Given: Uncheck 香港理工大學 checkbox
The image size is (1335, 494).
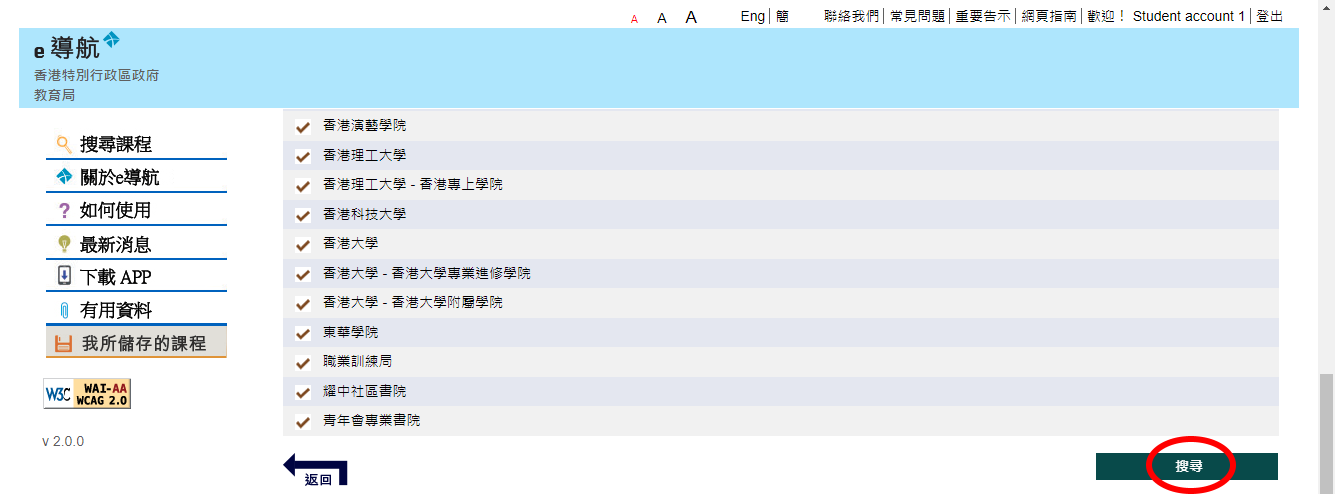Looking at the screenshot, I should pos(302,156).
